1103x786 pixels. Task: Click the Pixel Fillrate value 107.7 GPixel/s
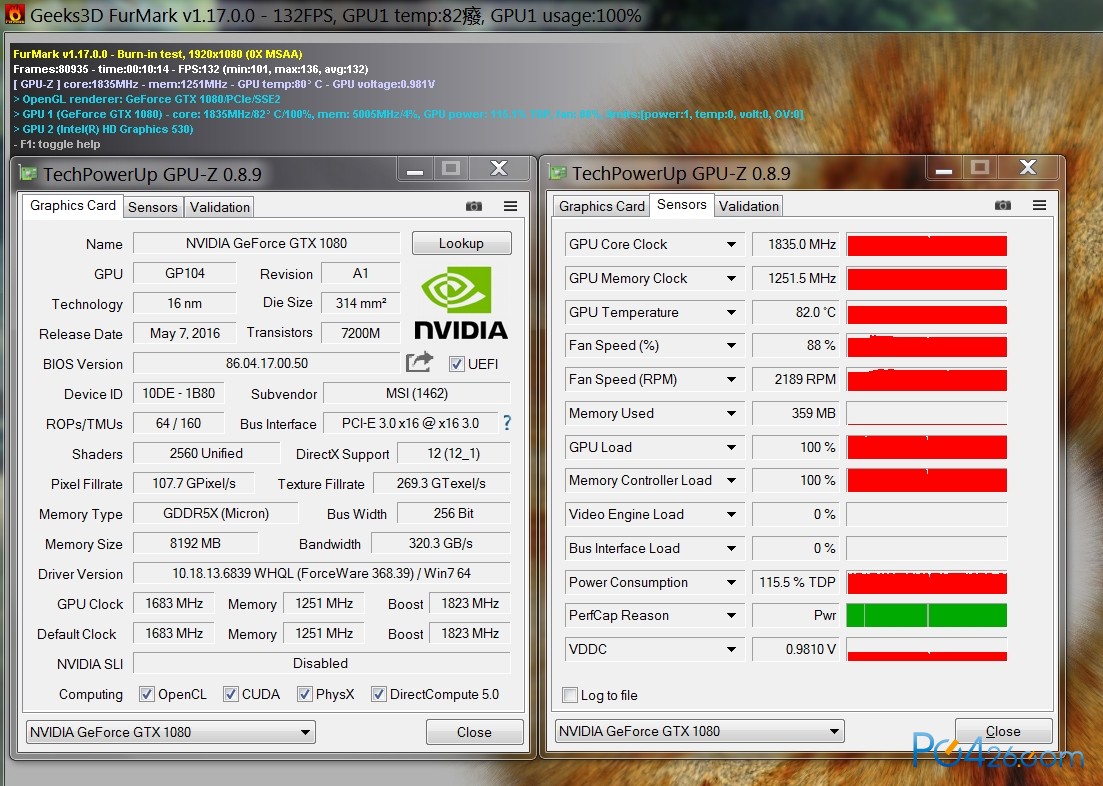click(194, 483)
